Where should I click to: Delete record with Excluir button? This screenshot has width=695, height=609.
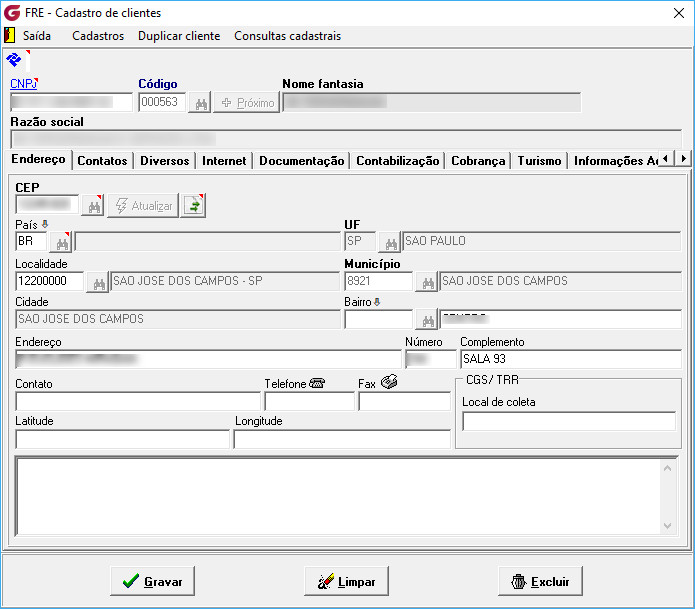[x=540, y=581]
